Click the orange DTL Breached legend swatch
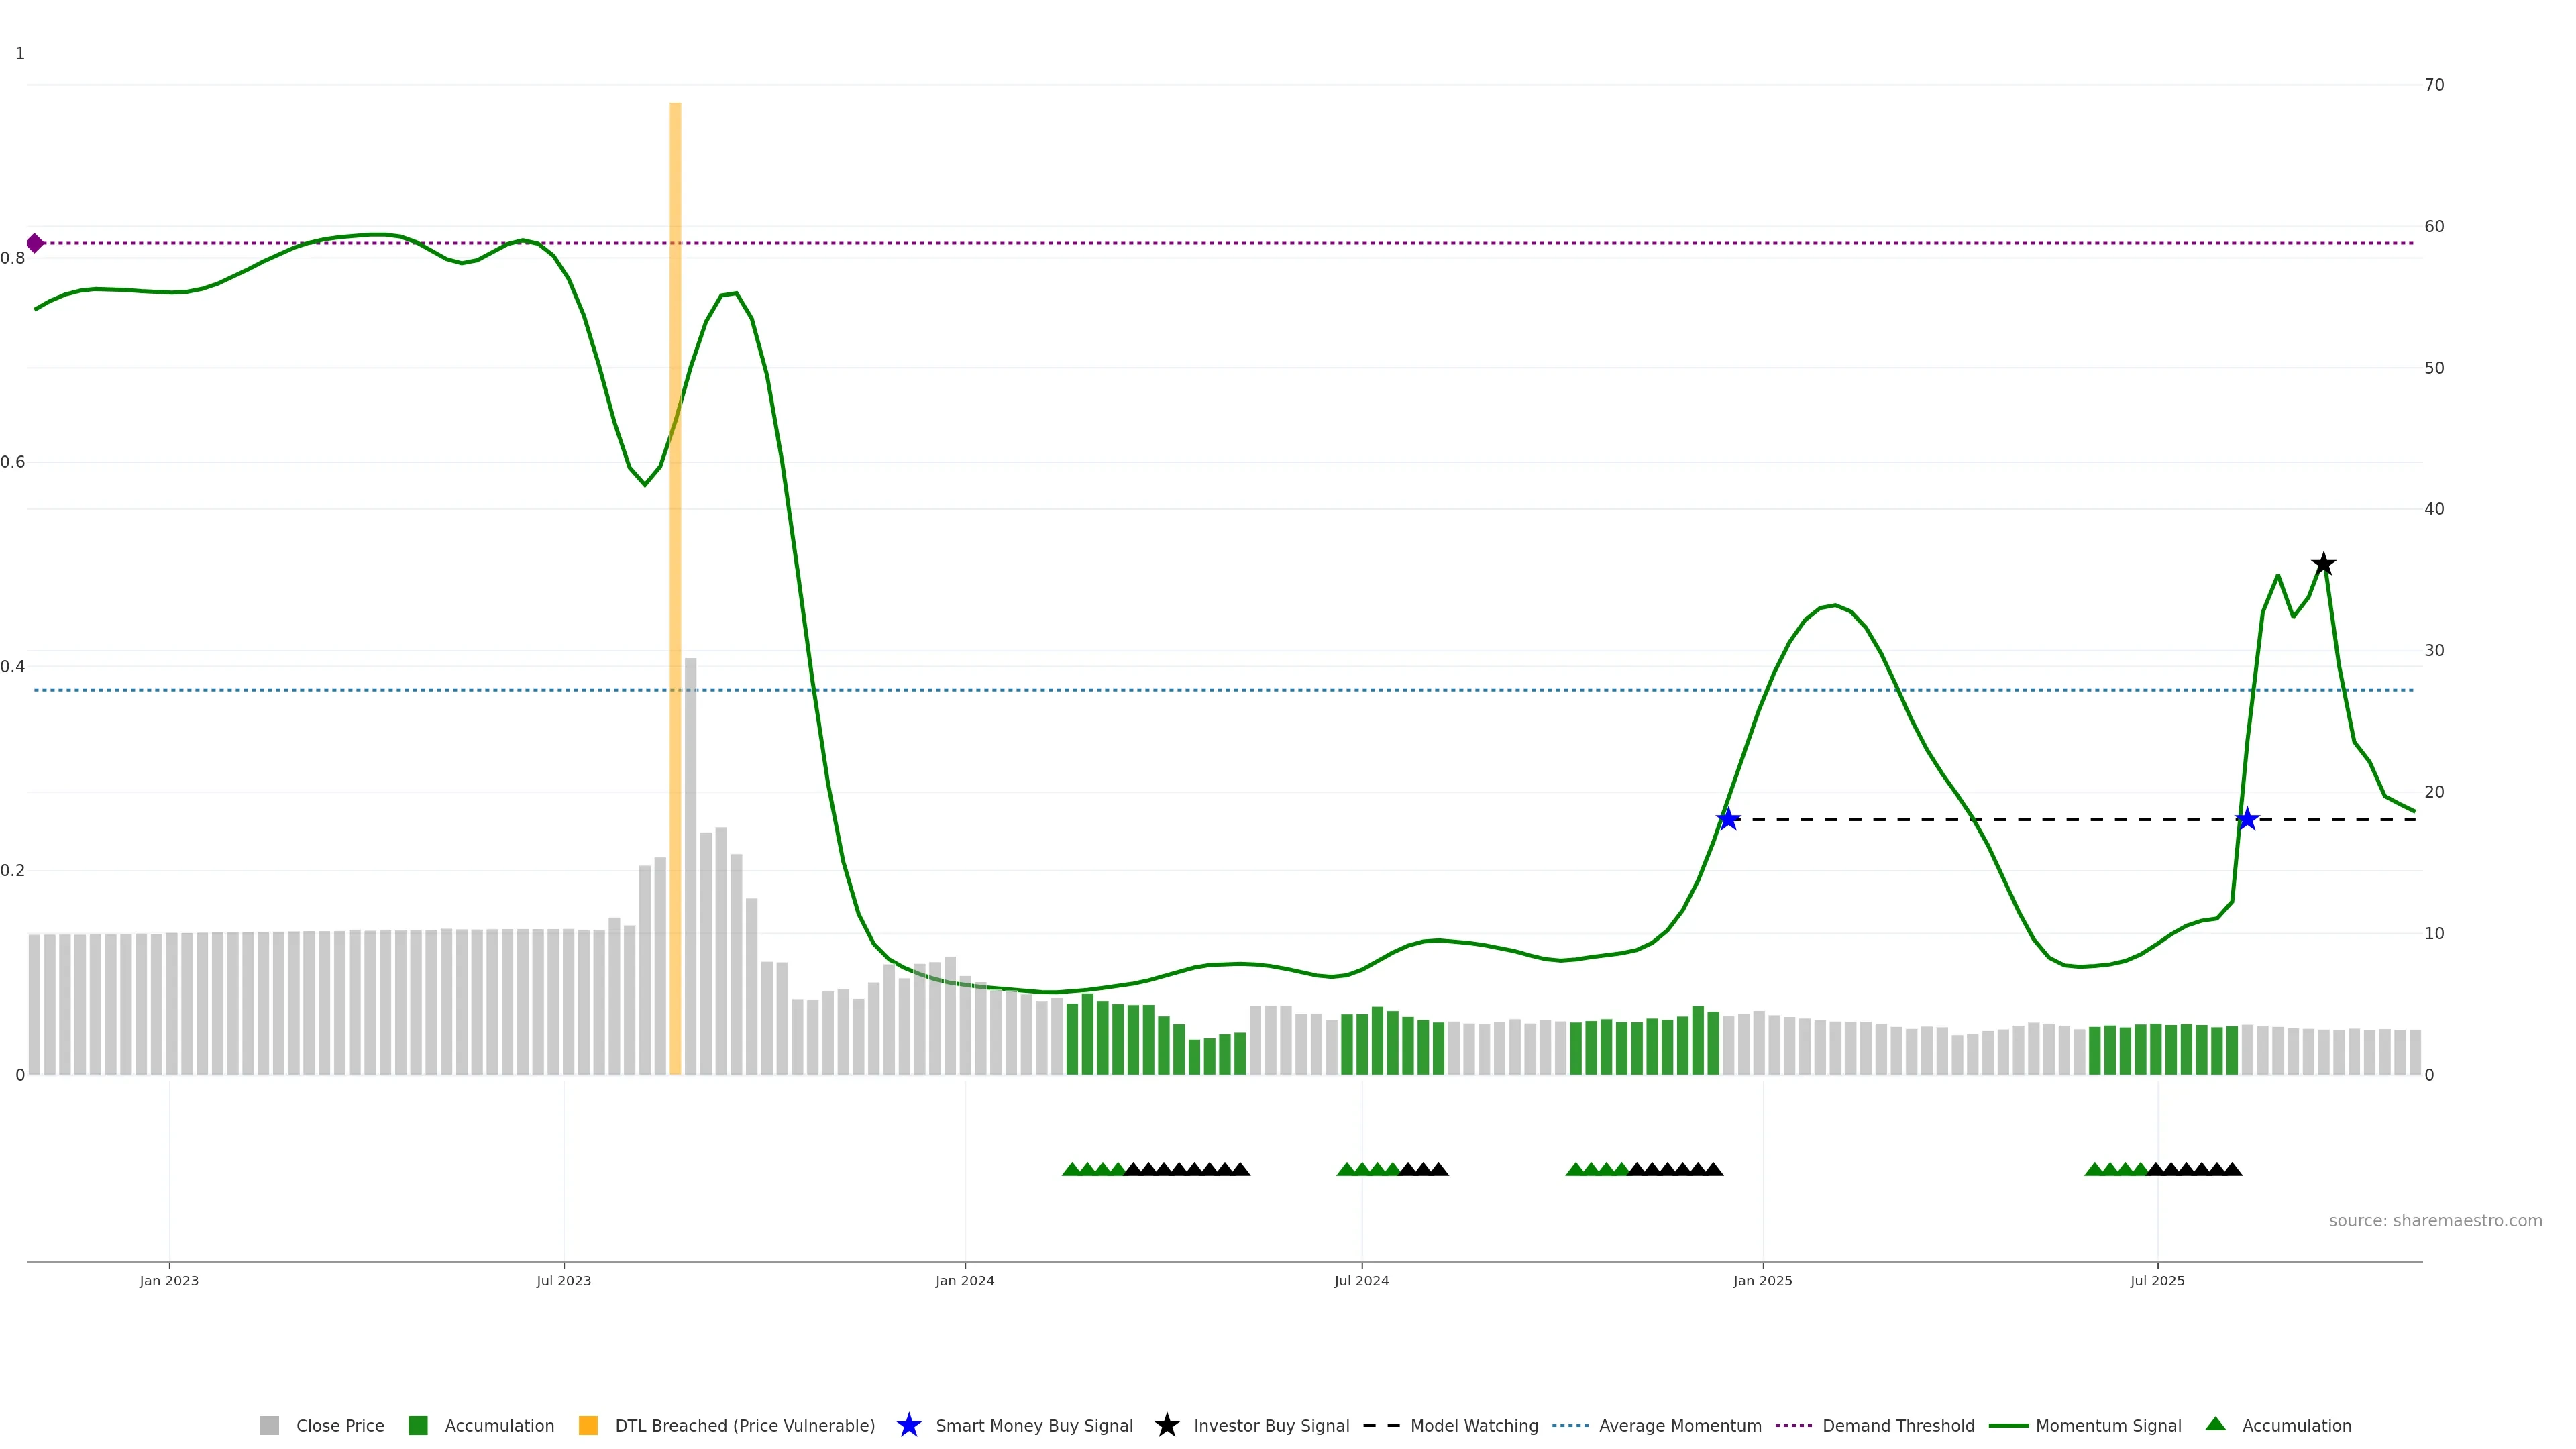This screenshot has height=1449, width=2576. (x=588, y=1425)
